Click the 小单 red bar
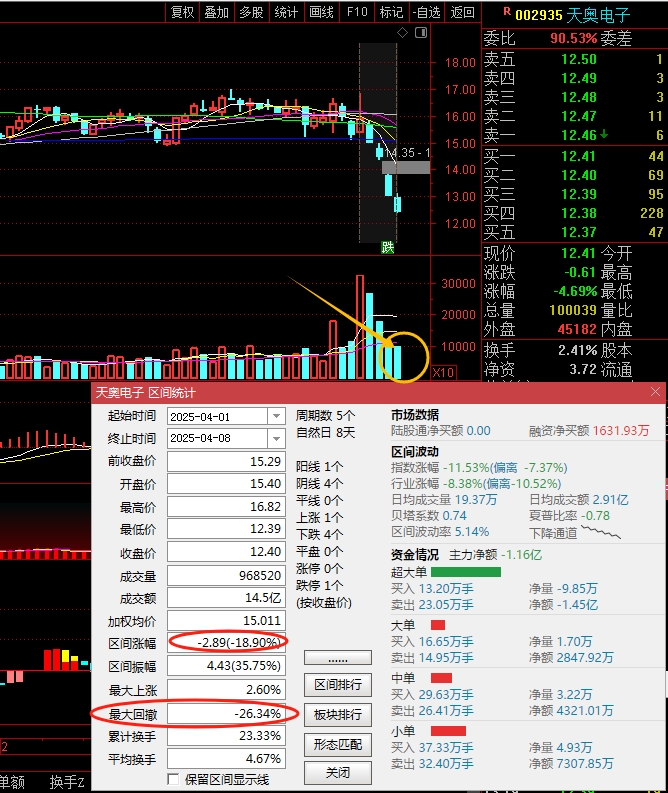The width and height of the screenshot is (668, 793). coord(448,731)
